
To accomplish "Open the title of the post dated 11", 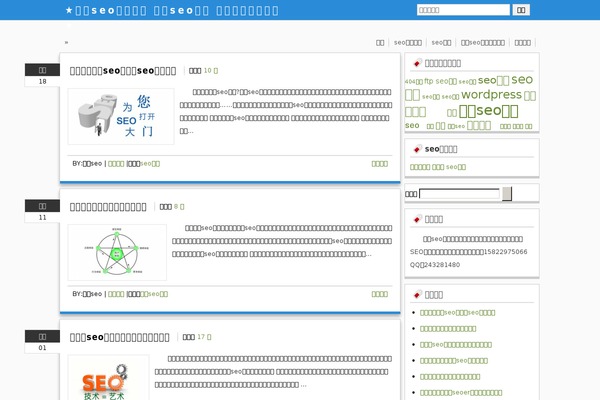I will point(108,207).
